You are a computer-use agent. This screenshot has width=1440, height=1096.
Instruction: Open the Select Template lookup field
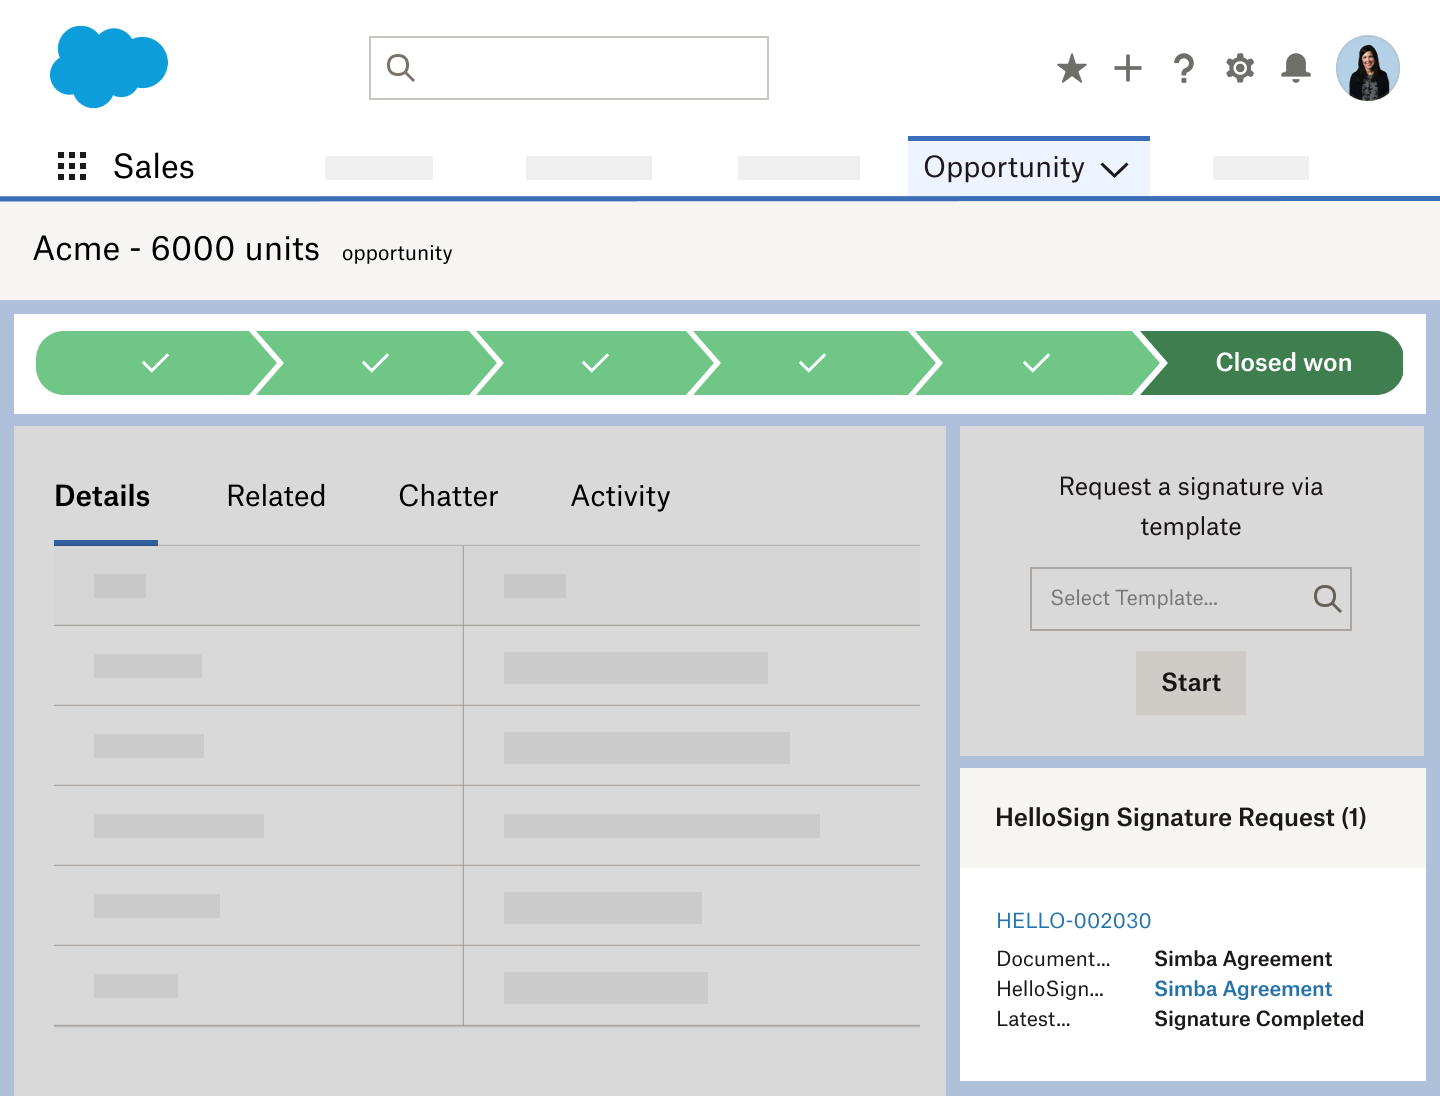(x=1170, y=598)
